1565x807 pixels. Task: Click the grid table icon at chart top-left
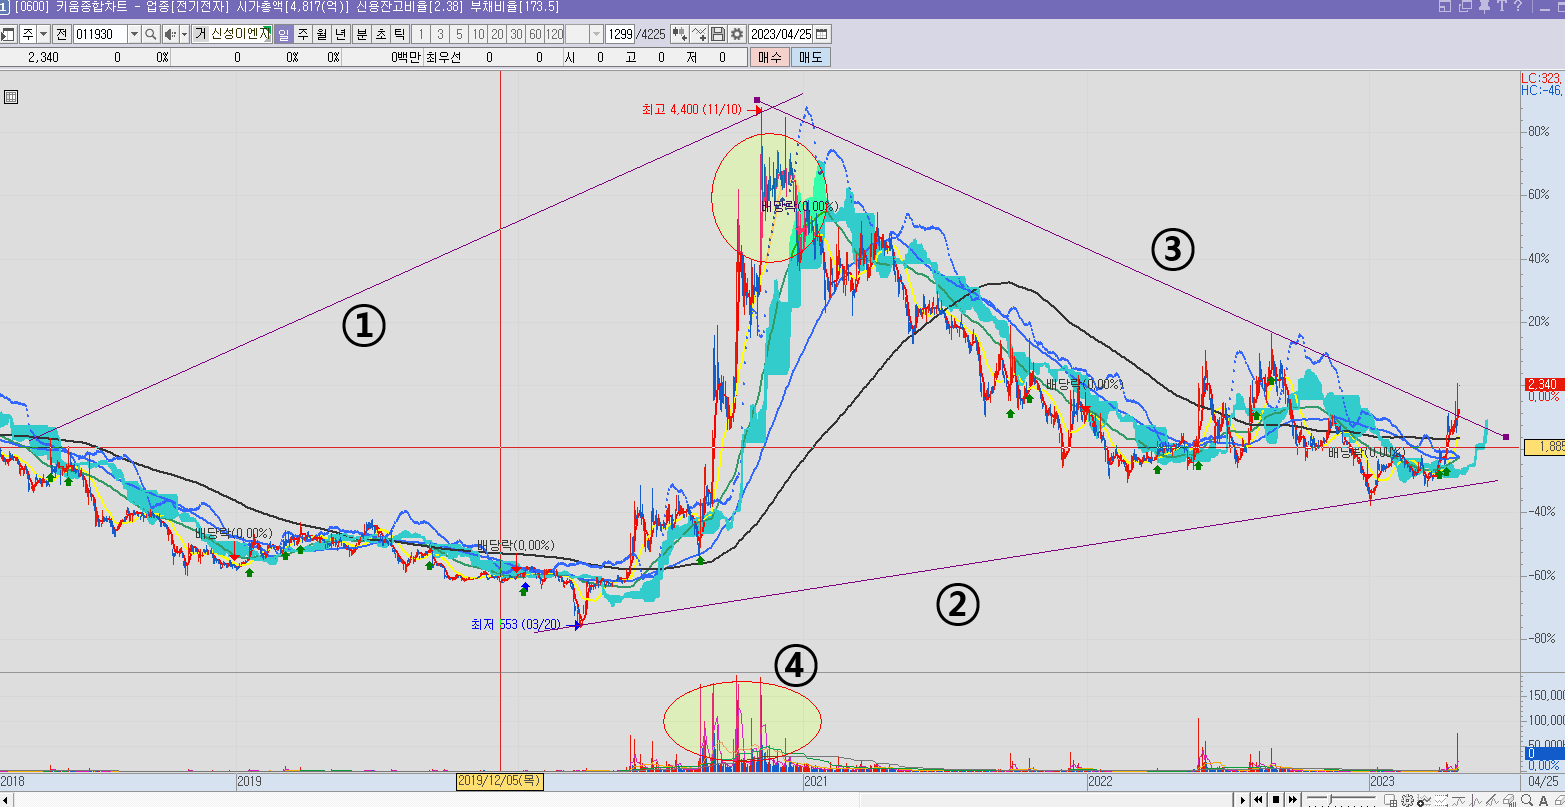(x=10, y=97)
